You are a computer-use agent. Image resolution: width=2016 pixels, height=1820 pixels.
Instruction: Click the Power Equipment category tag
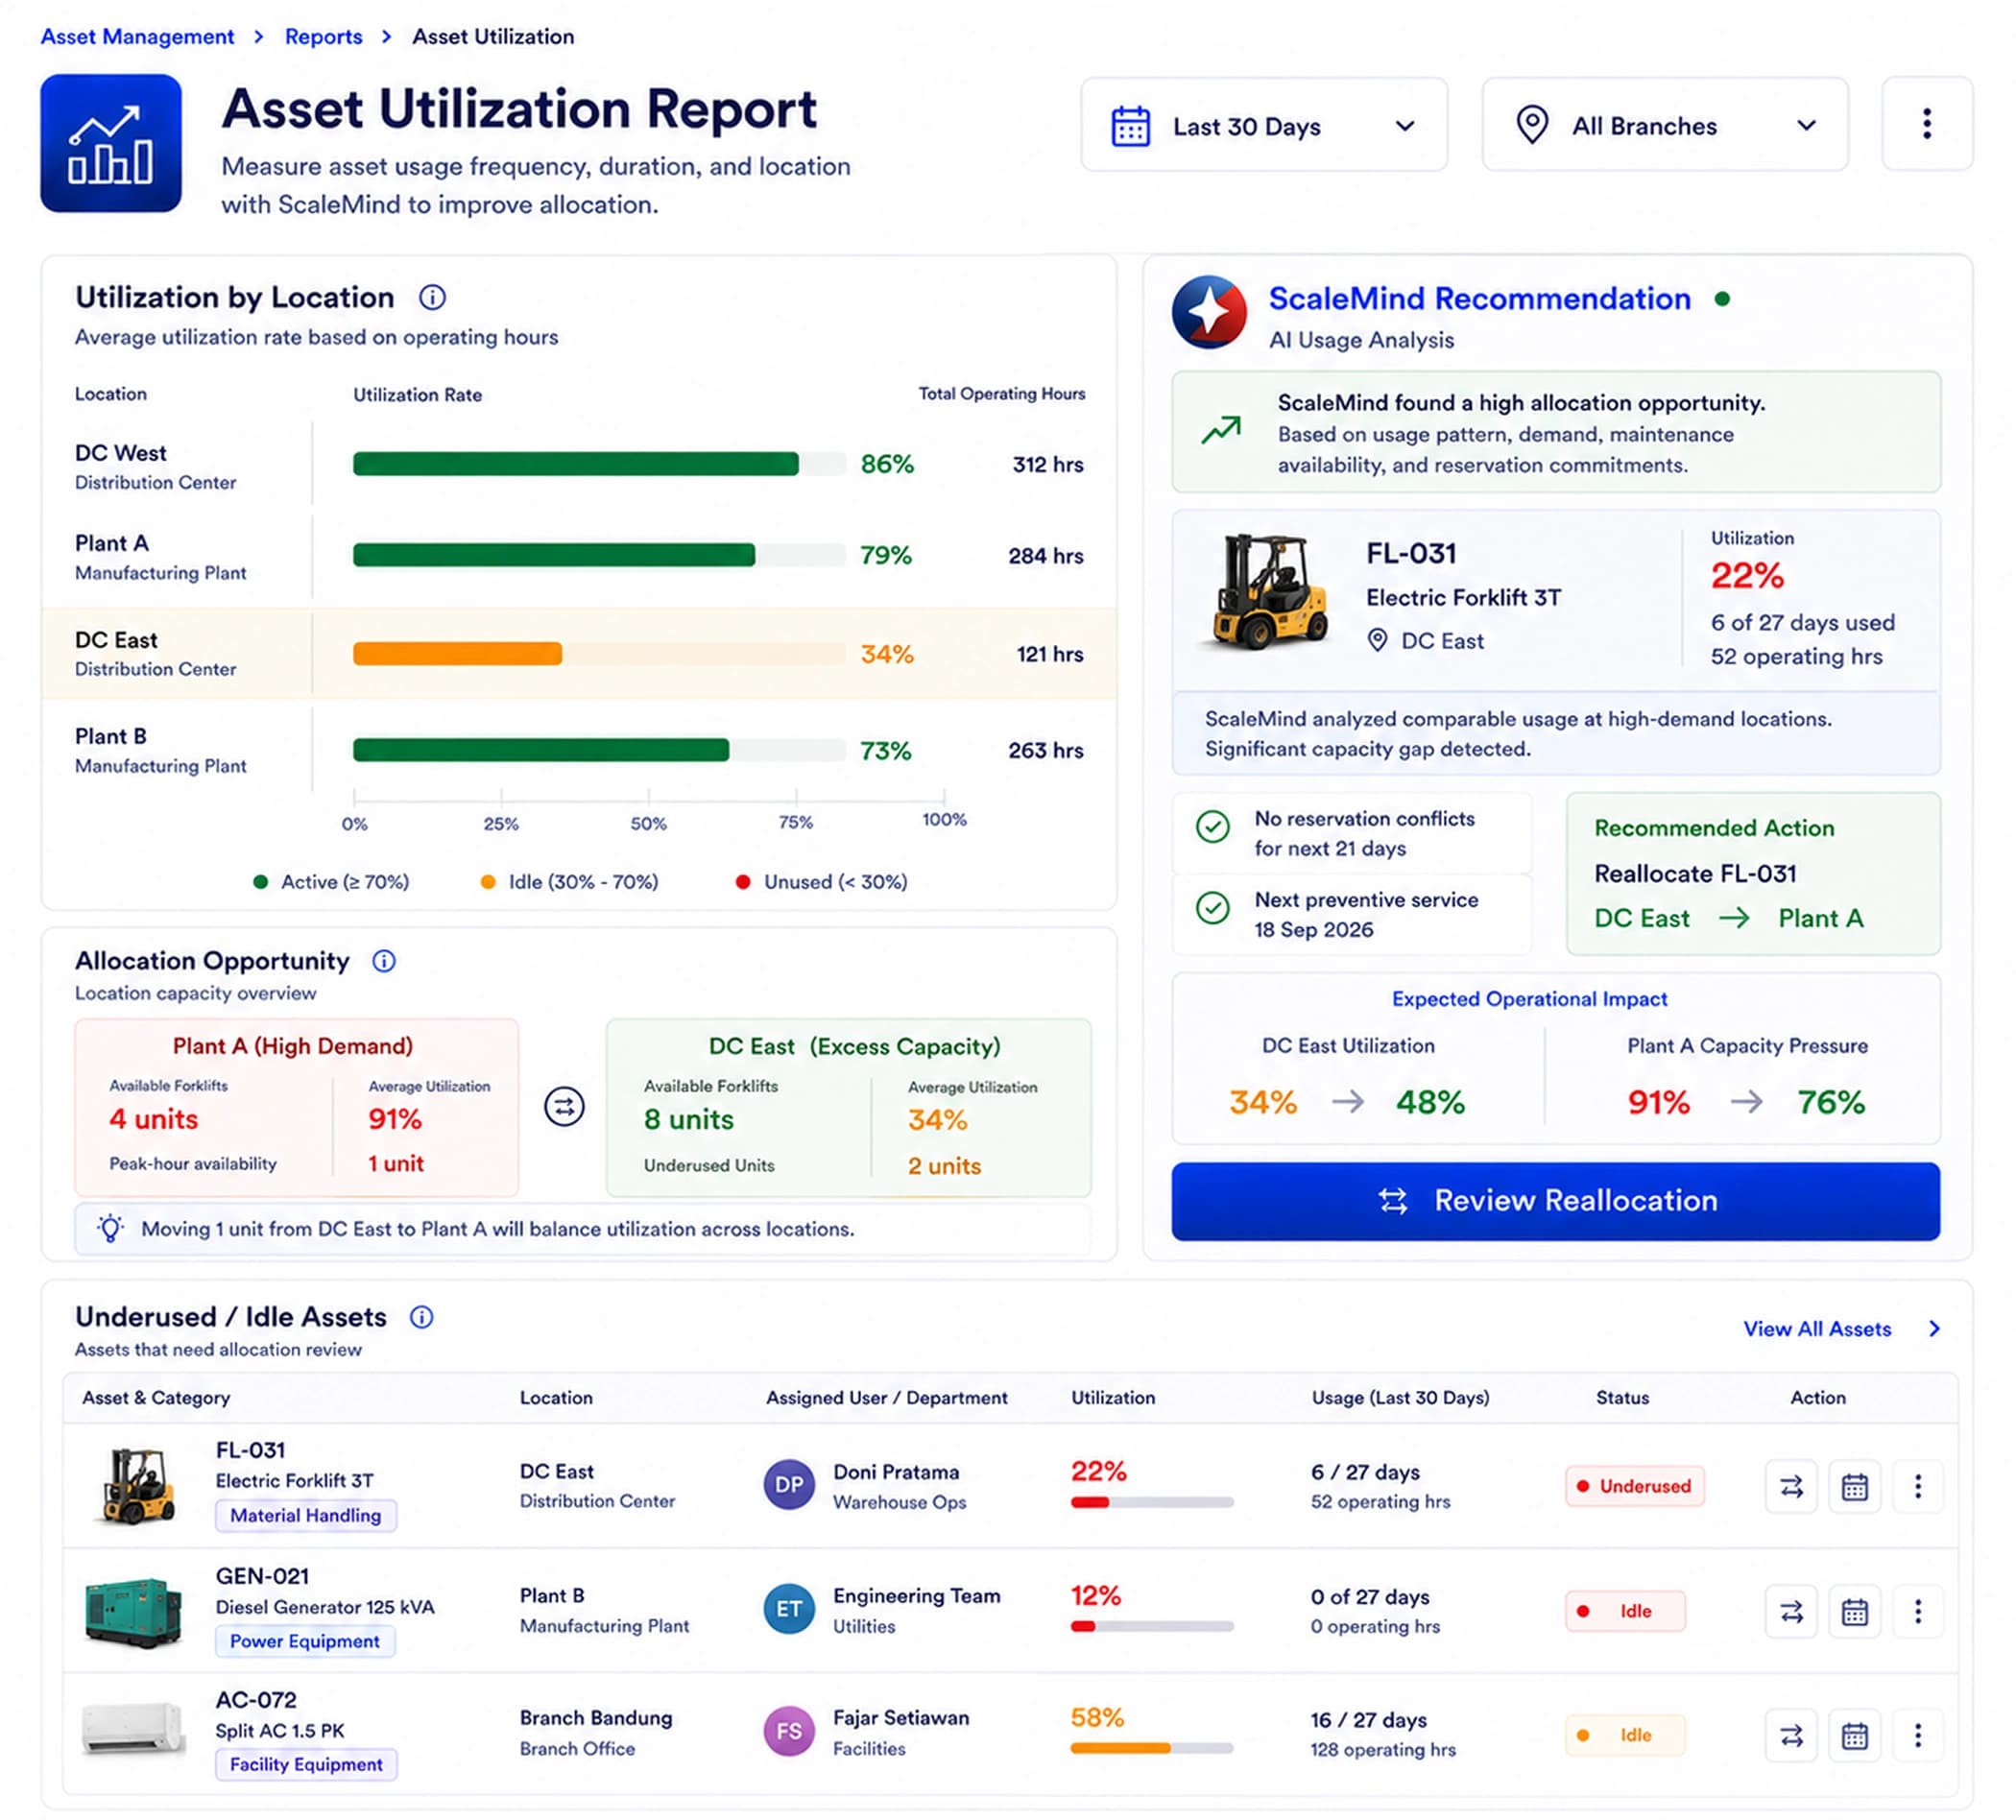[x=305, y=1642]
